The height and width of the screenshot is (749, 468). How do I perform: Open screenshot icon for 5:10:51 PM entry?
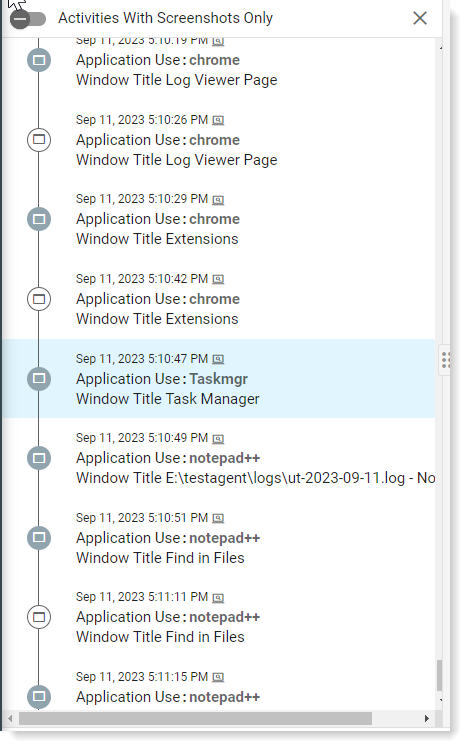click(218, 518)
